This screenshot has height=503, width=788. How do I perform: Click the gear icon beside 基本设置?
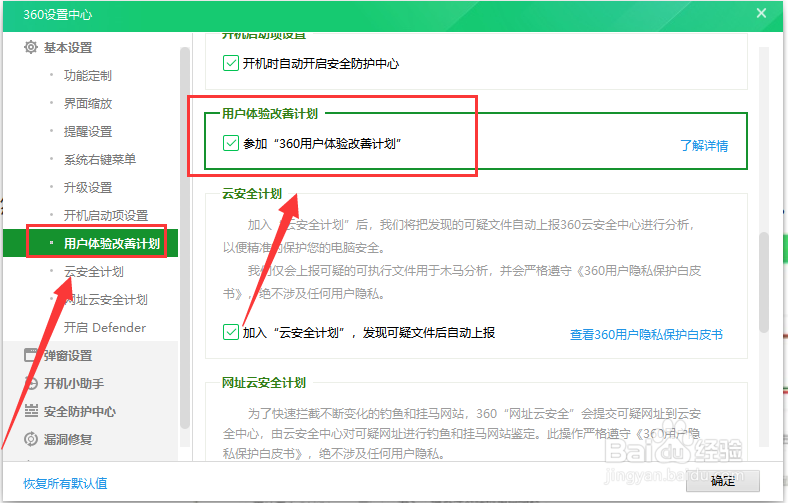[31, 47]
